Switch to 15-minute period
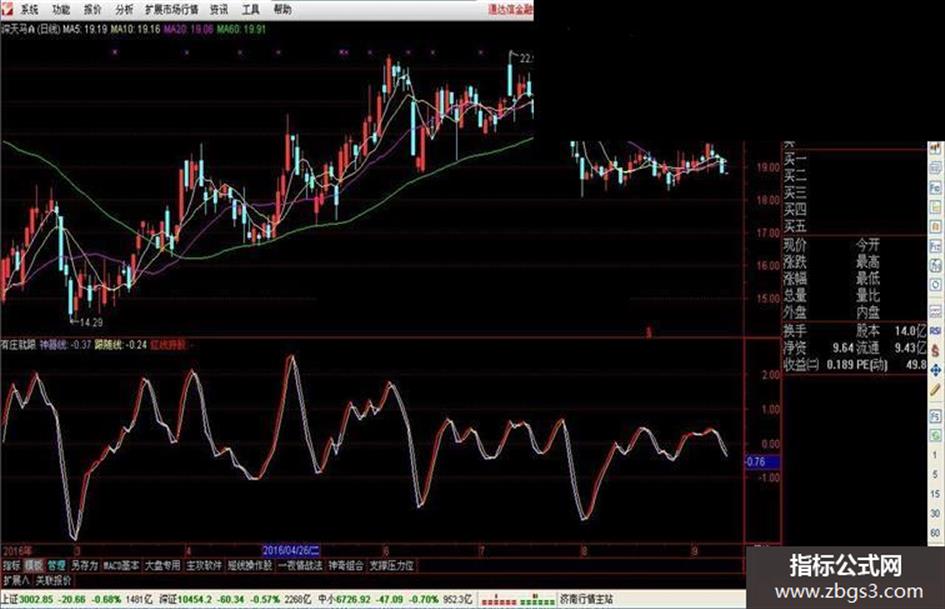 [935, 494]
